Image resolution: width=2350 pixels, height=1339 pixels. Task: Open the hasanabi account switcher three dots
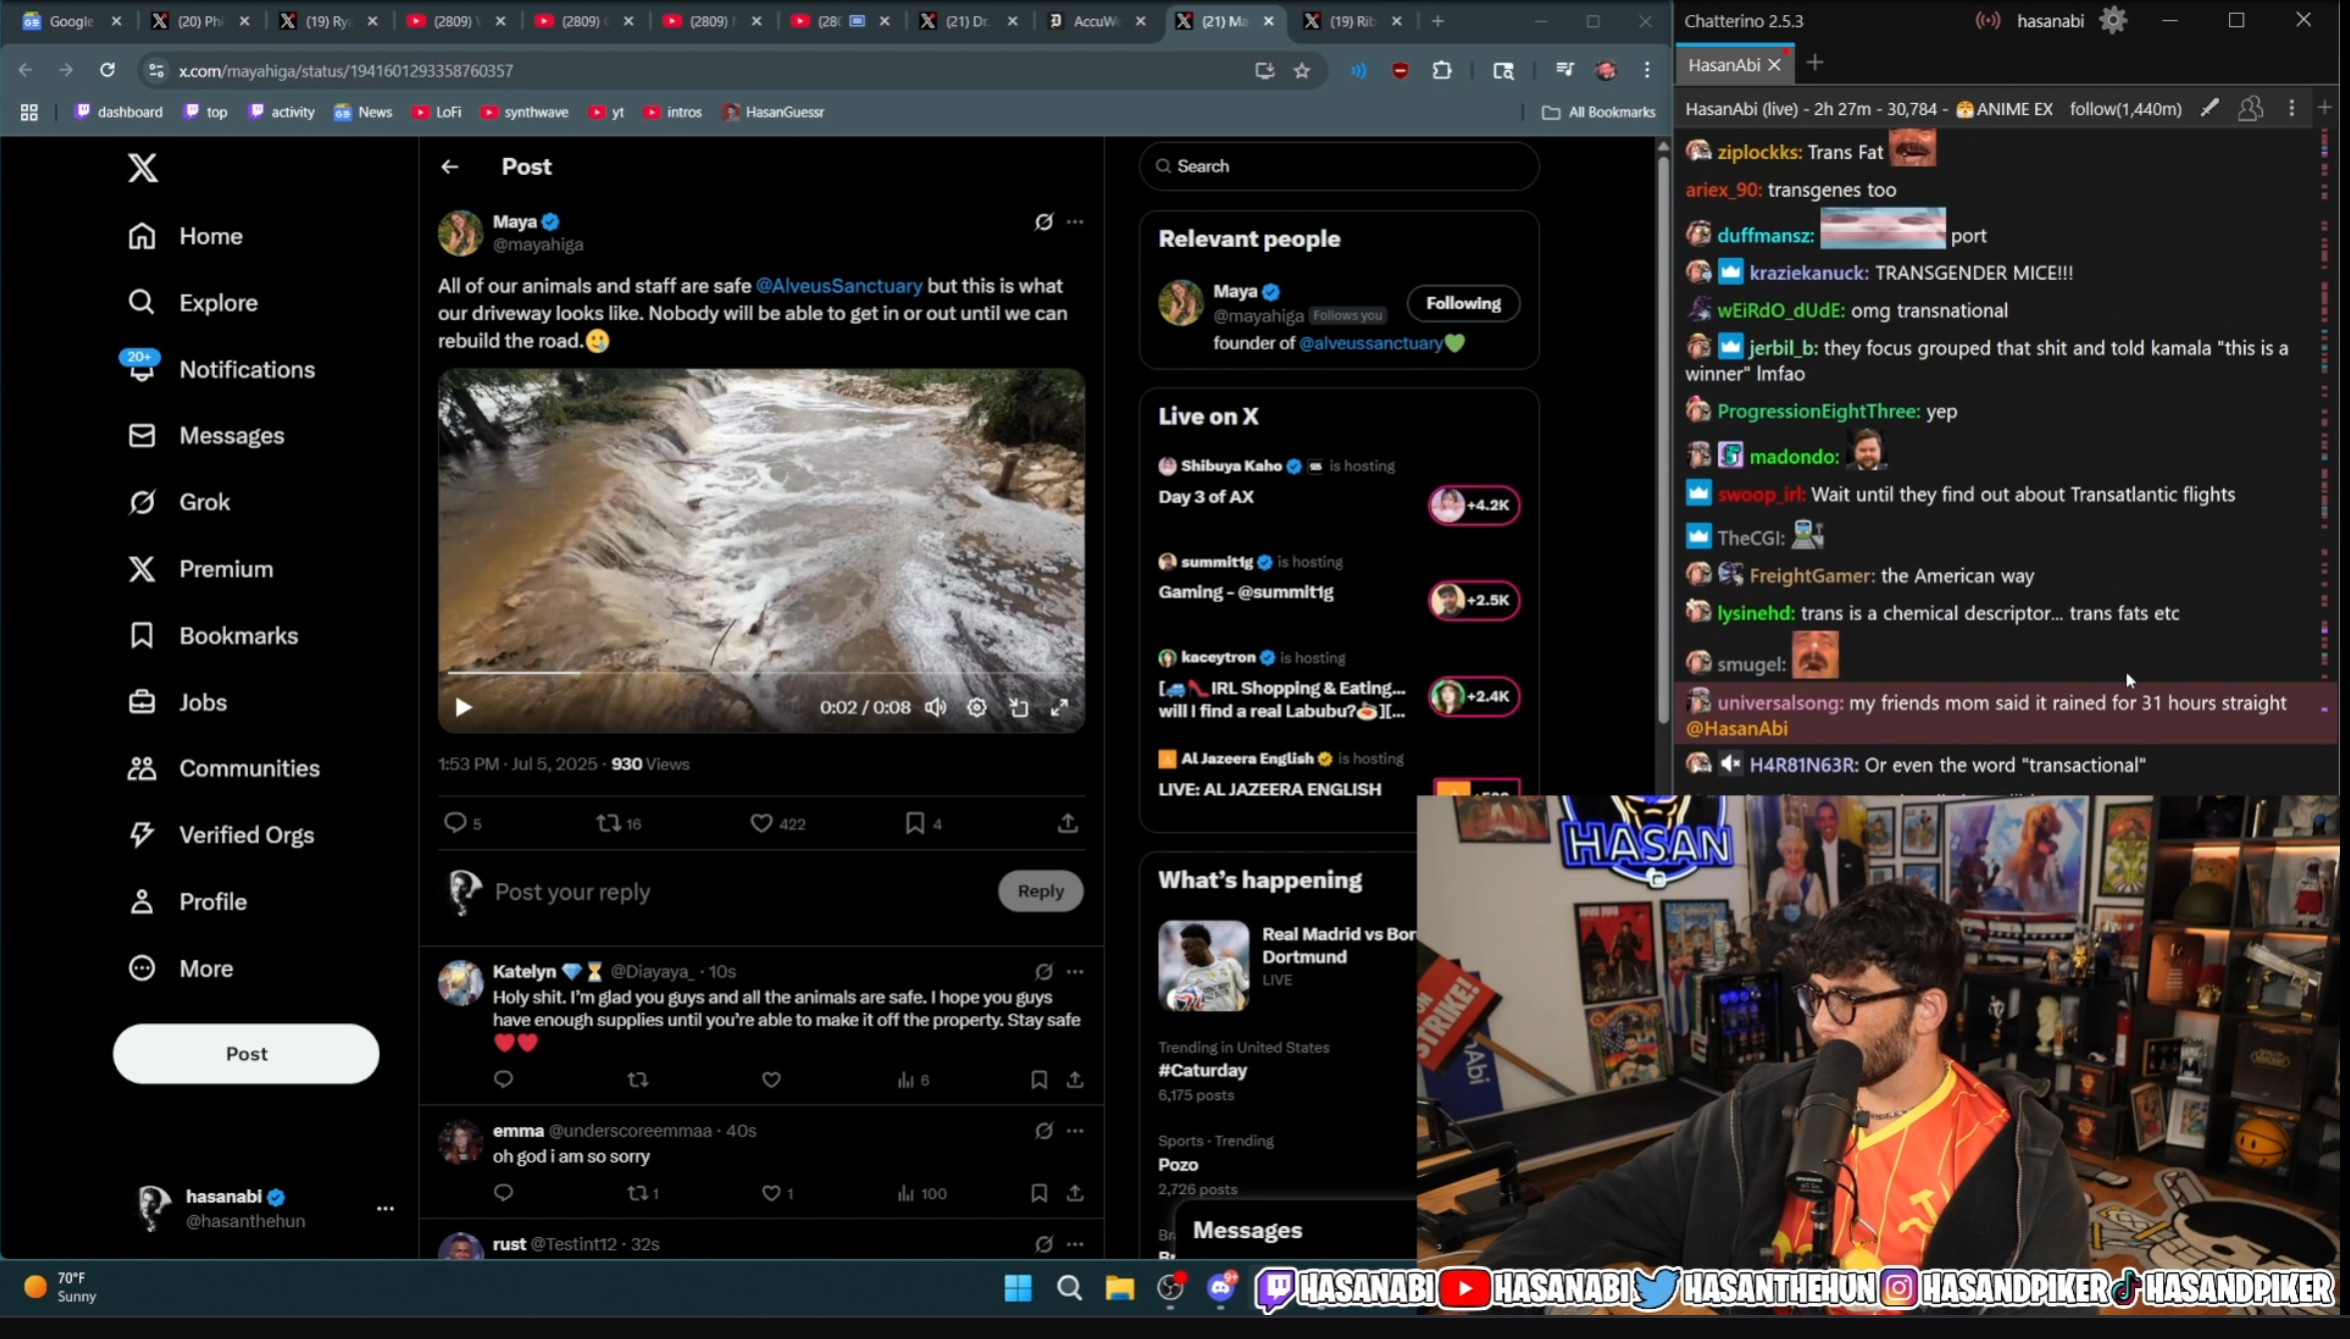coord(385,1208)
